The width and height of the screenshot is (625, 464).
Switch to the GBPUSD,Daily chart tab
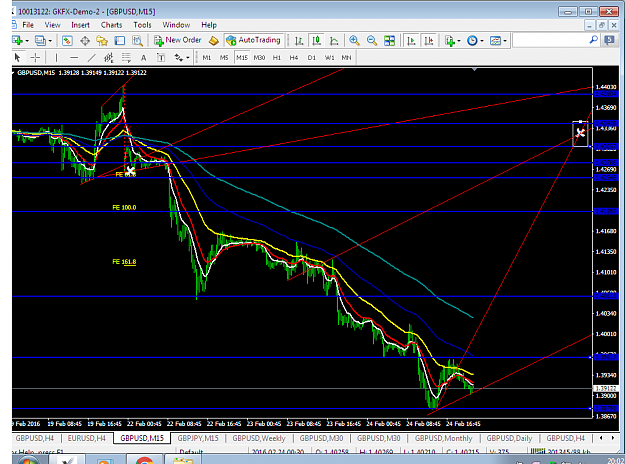tap(509, 438)
